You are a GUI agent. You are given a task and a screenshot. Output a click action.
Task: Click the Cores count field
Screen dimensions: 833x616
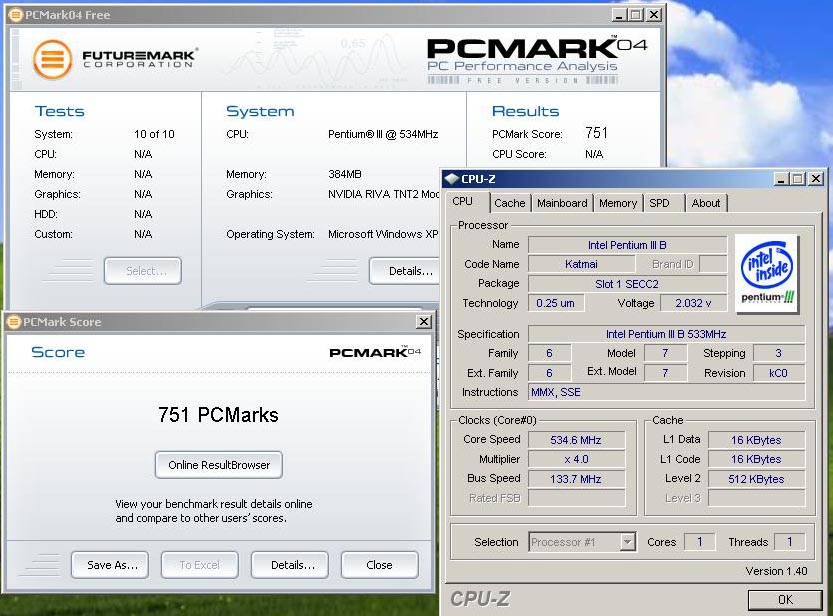pos(700,542)
